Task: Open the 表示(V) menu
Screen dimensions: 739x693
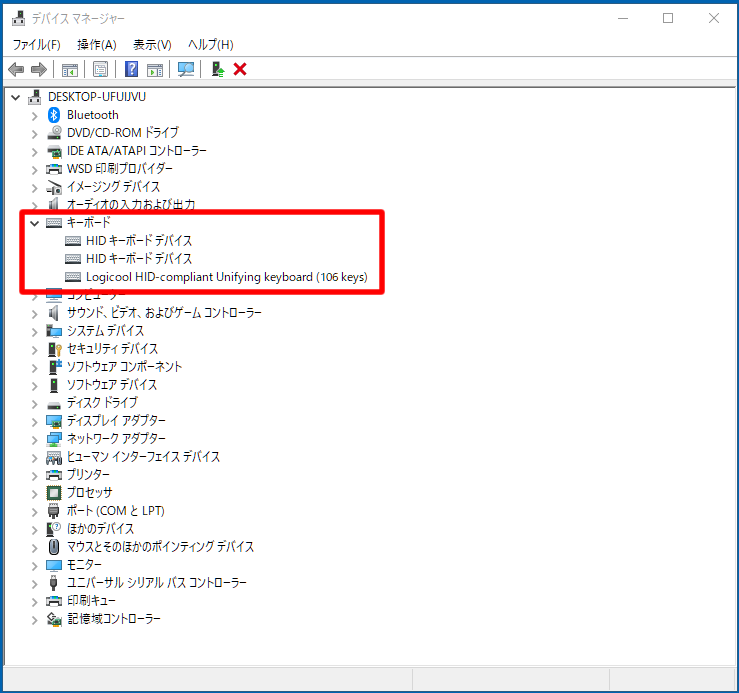Action: [152, 45]
